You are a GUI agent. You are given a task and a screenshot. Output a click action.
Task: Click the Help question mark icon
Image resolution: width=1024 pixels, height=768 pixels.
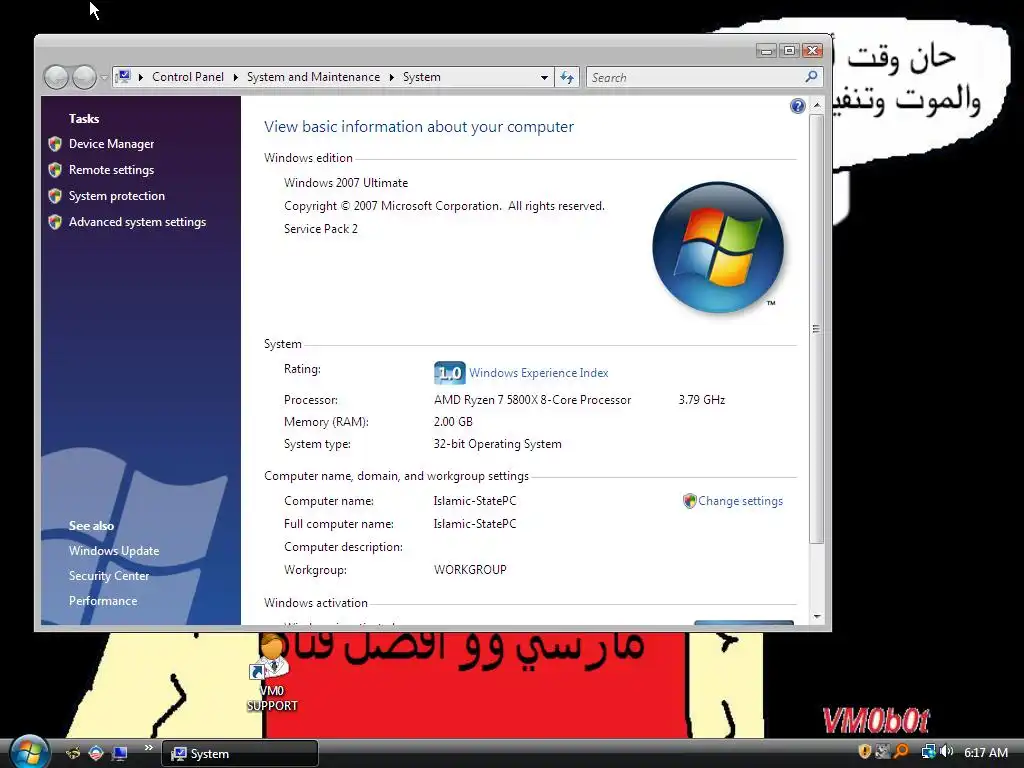pos(797,106)
